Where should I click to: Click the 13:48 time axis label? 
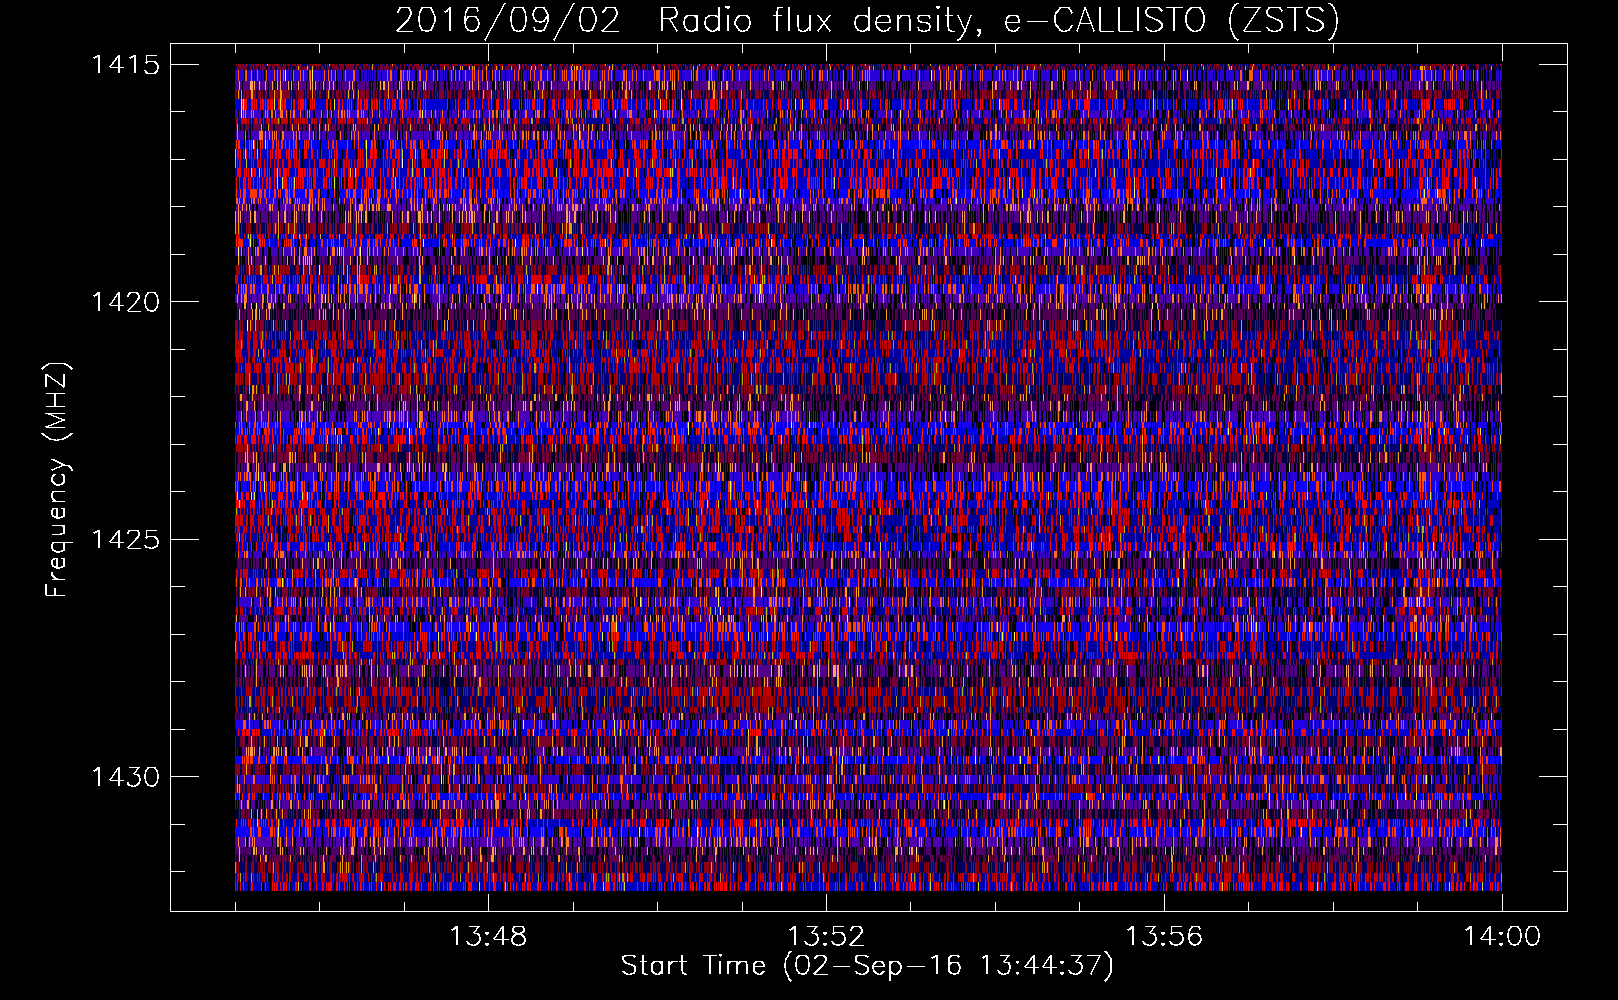(x=488, y=937)
